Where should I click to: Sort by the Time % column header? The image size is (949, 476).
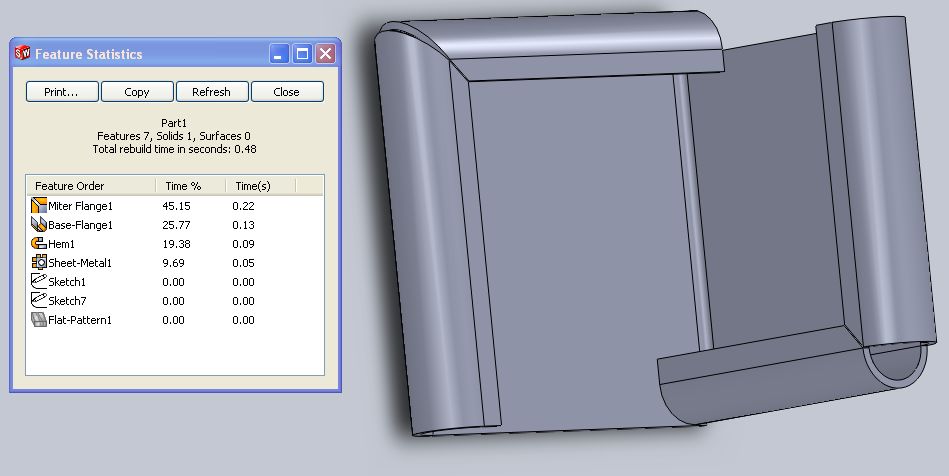(191, 186)
